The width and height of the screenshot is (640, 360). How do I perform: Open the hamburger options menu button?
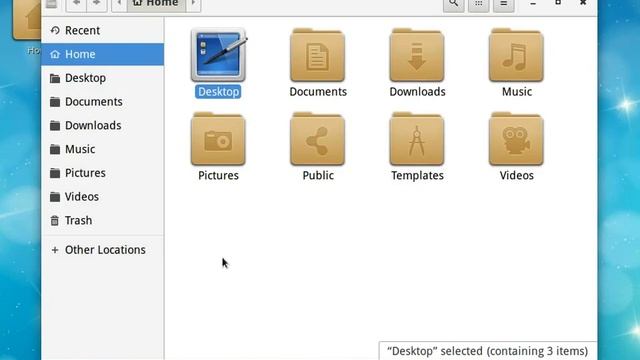coord(504,4)
